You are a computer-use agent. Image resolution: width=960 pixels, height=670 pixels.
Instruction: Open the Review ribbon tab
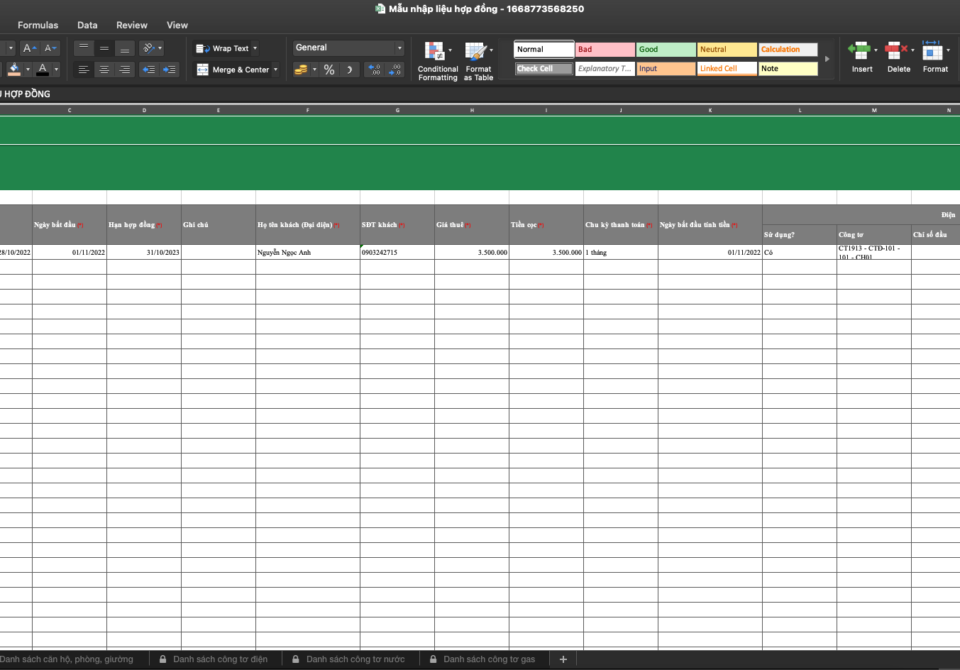click(x=131, y=25)
